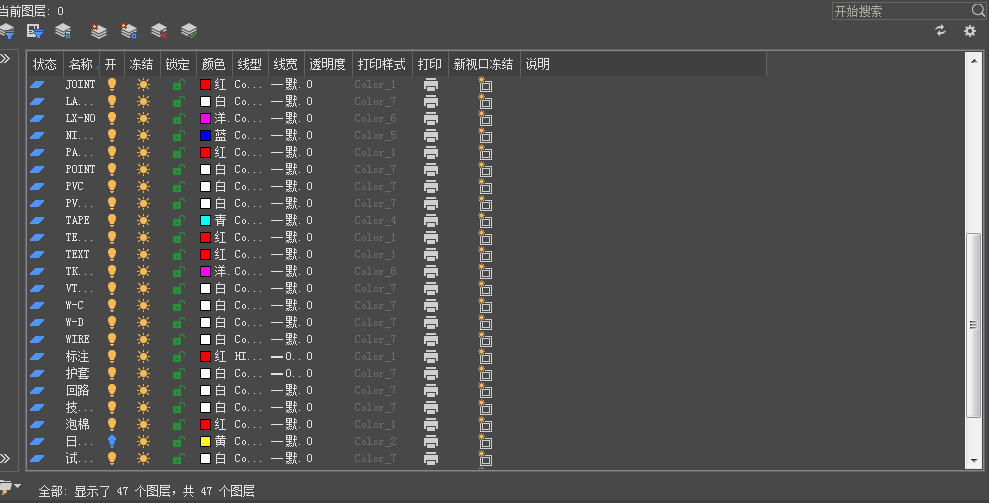
Task: Click the New Layer toolbar icon
Action: [99, 31]
